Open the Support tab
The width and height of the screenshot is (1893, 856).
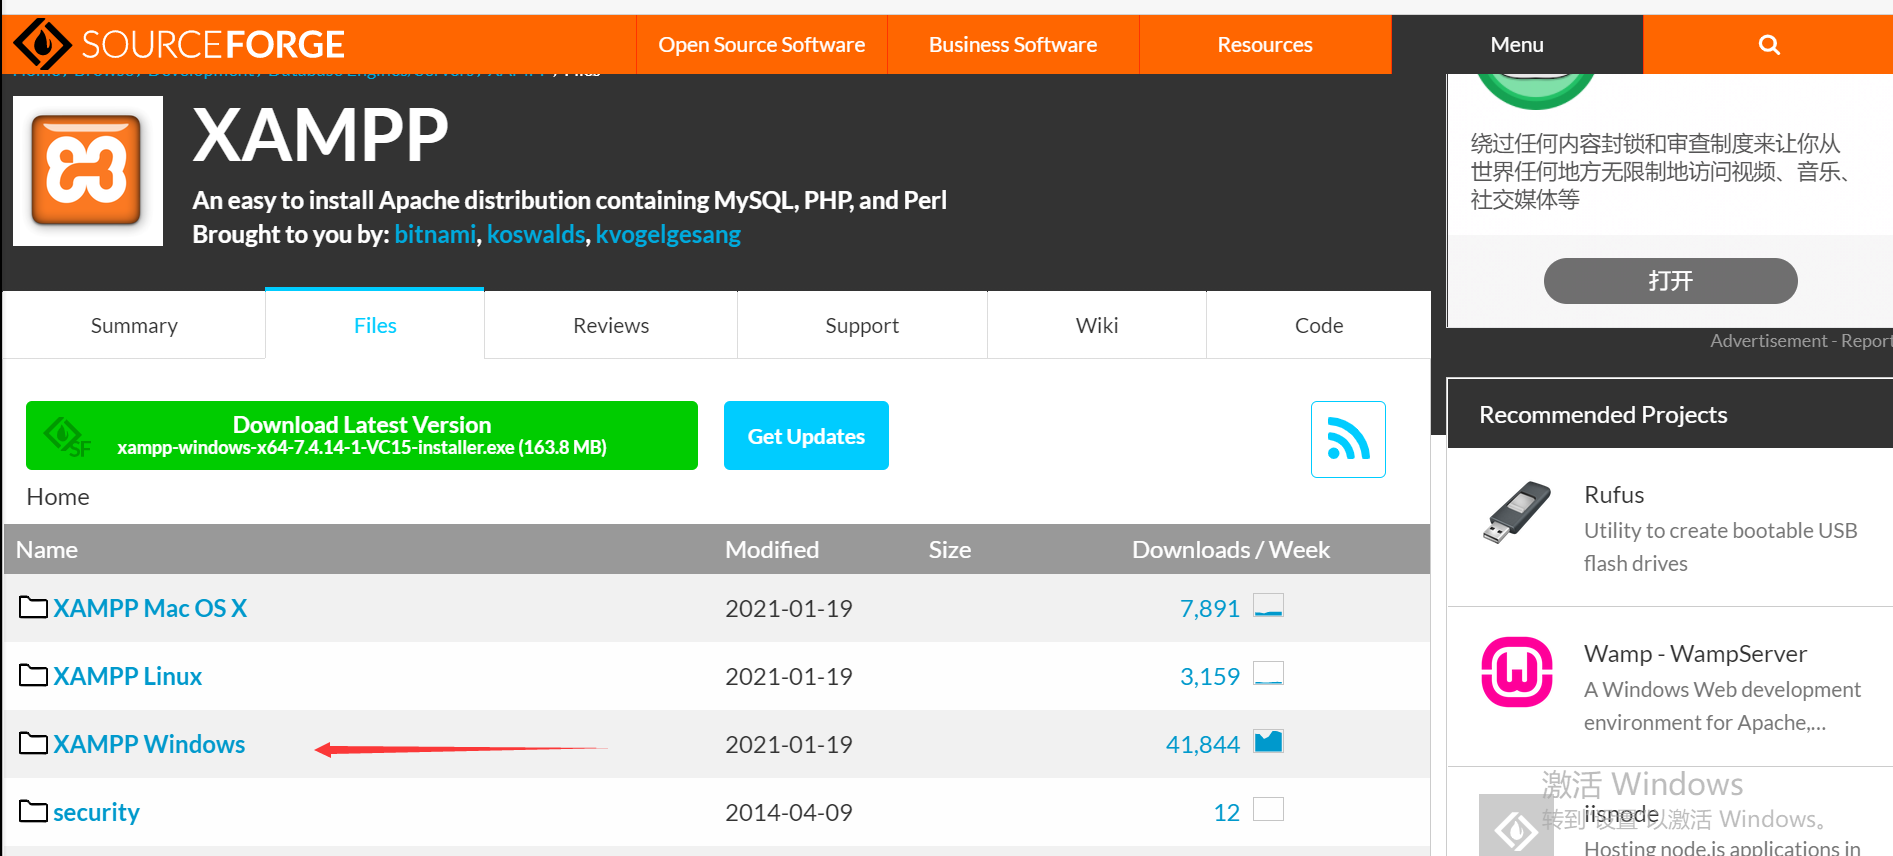coord(862,325)
